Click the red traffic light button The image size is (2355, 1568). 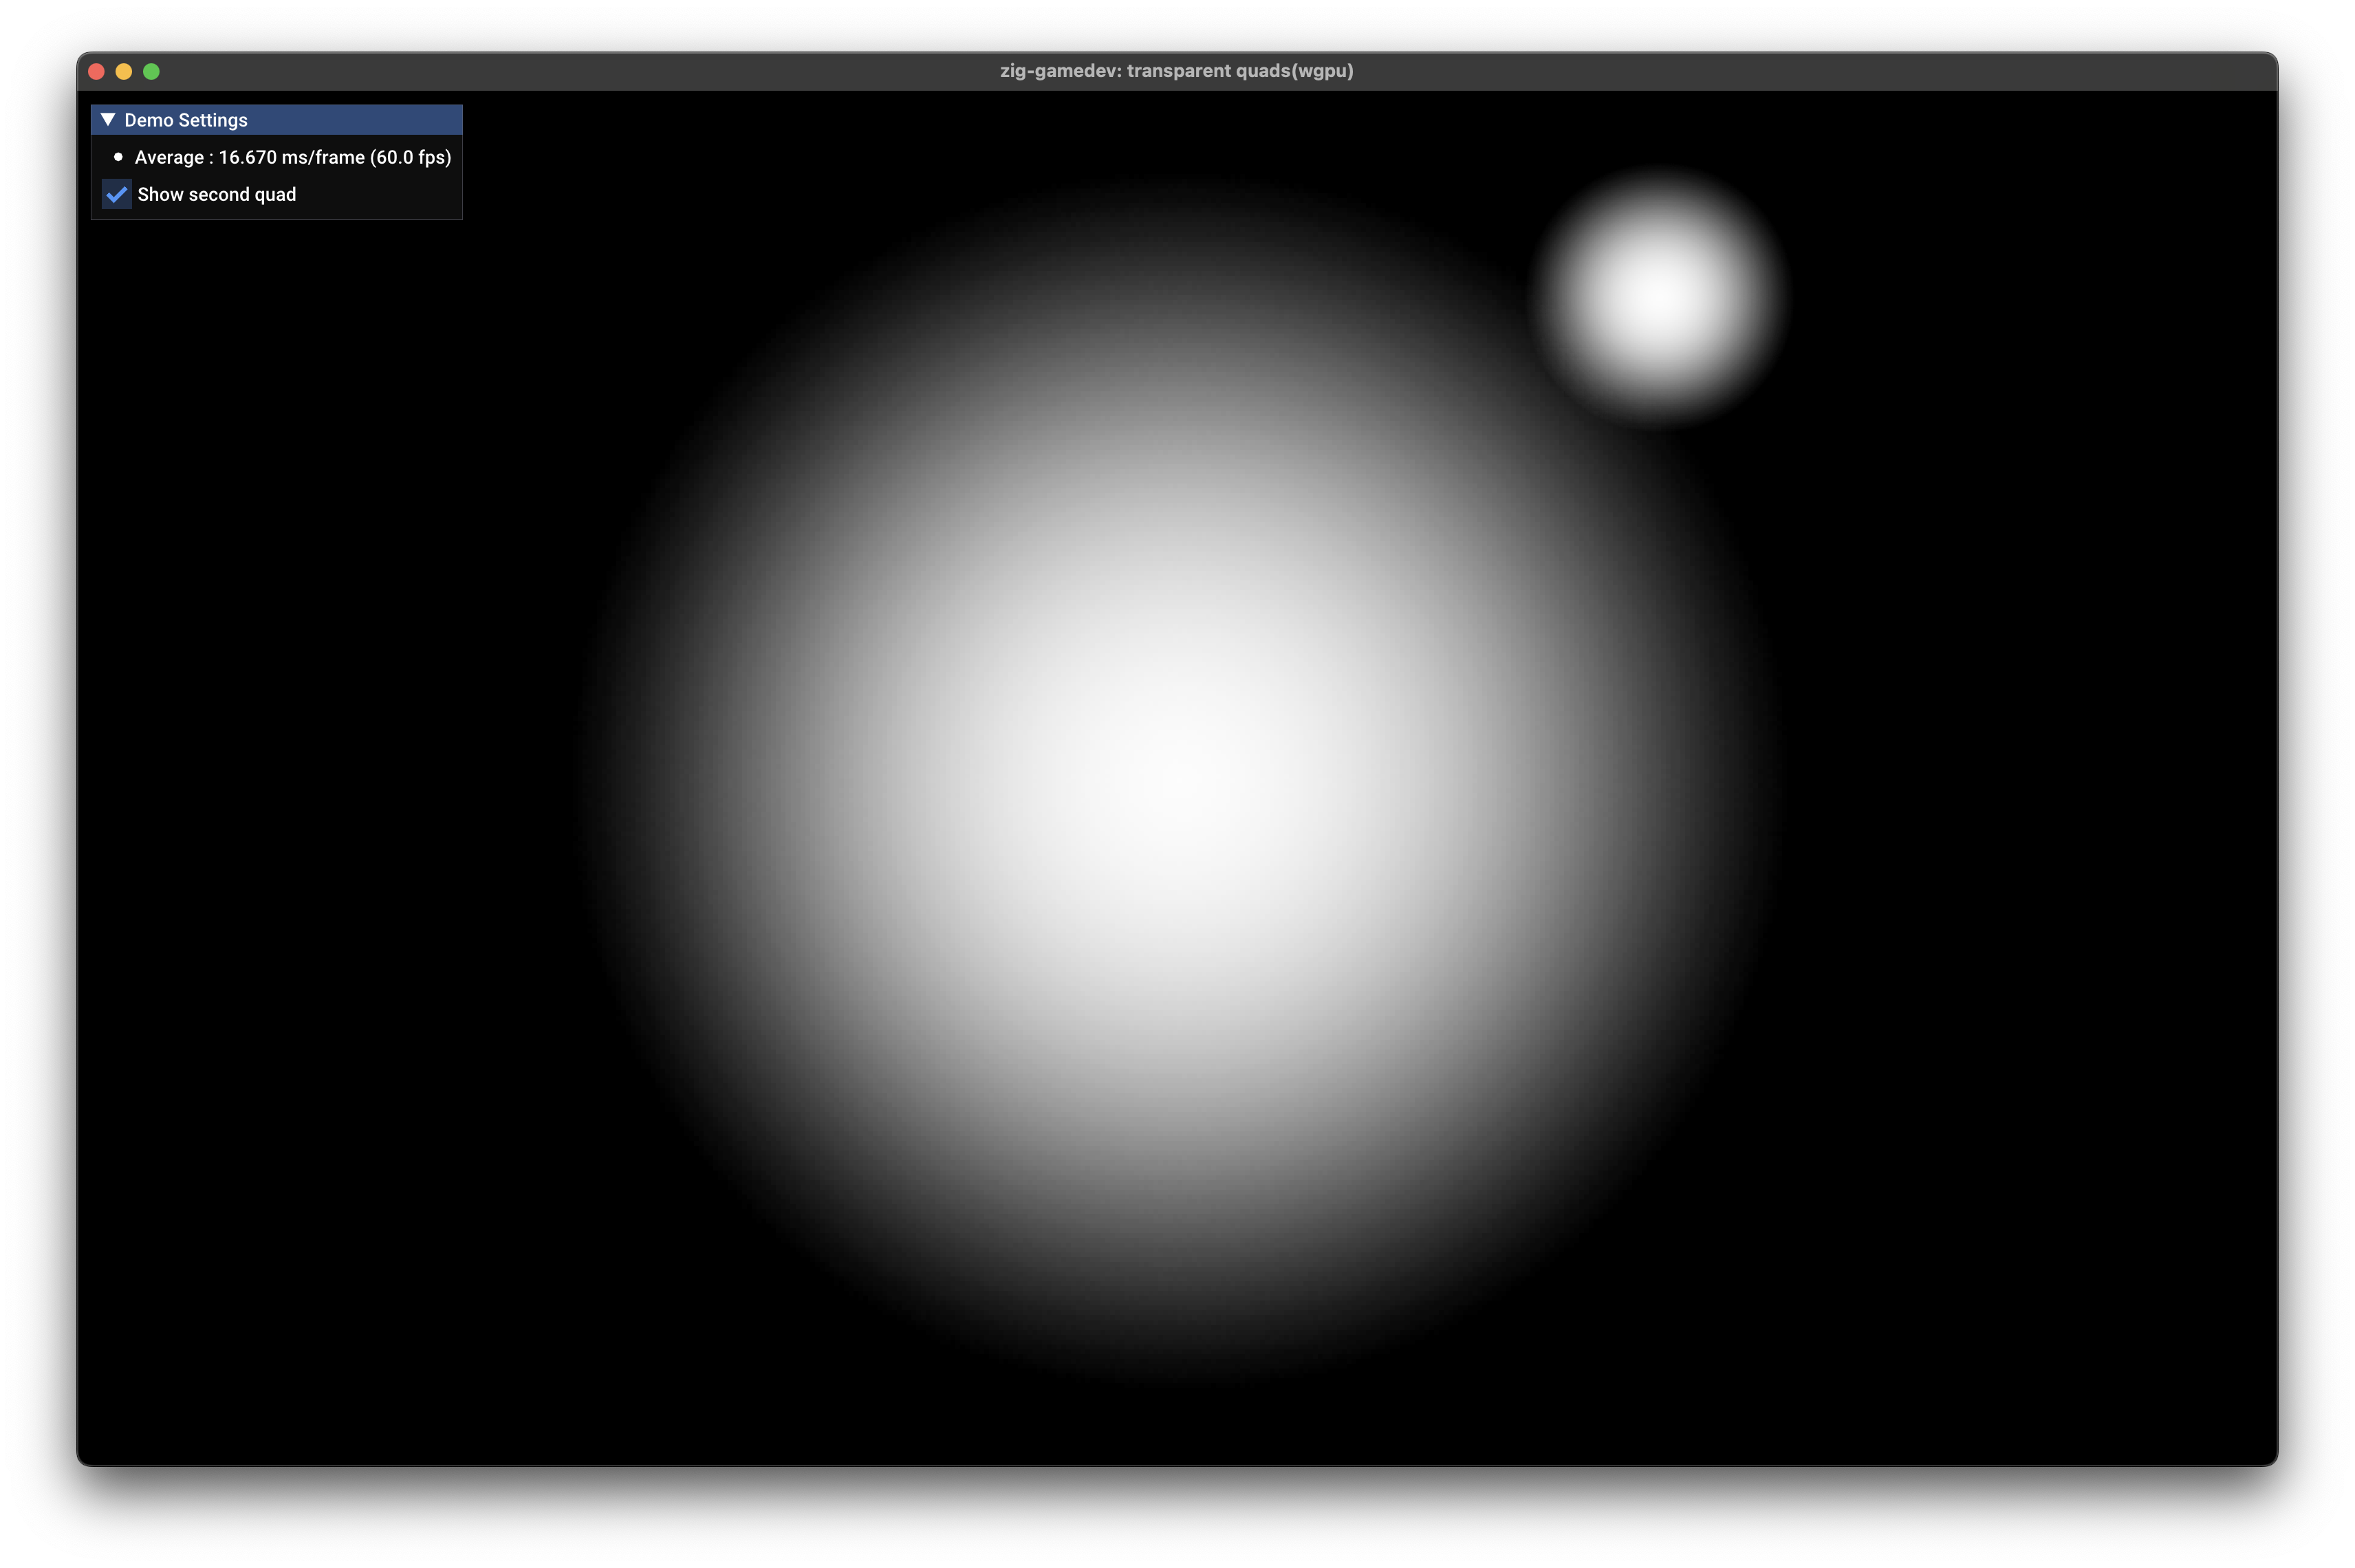(x=96, y=71)
